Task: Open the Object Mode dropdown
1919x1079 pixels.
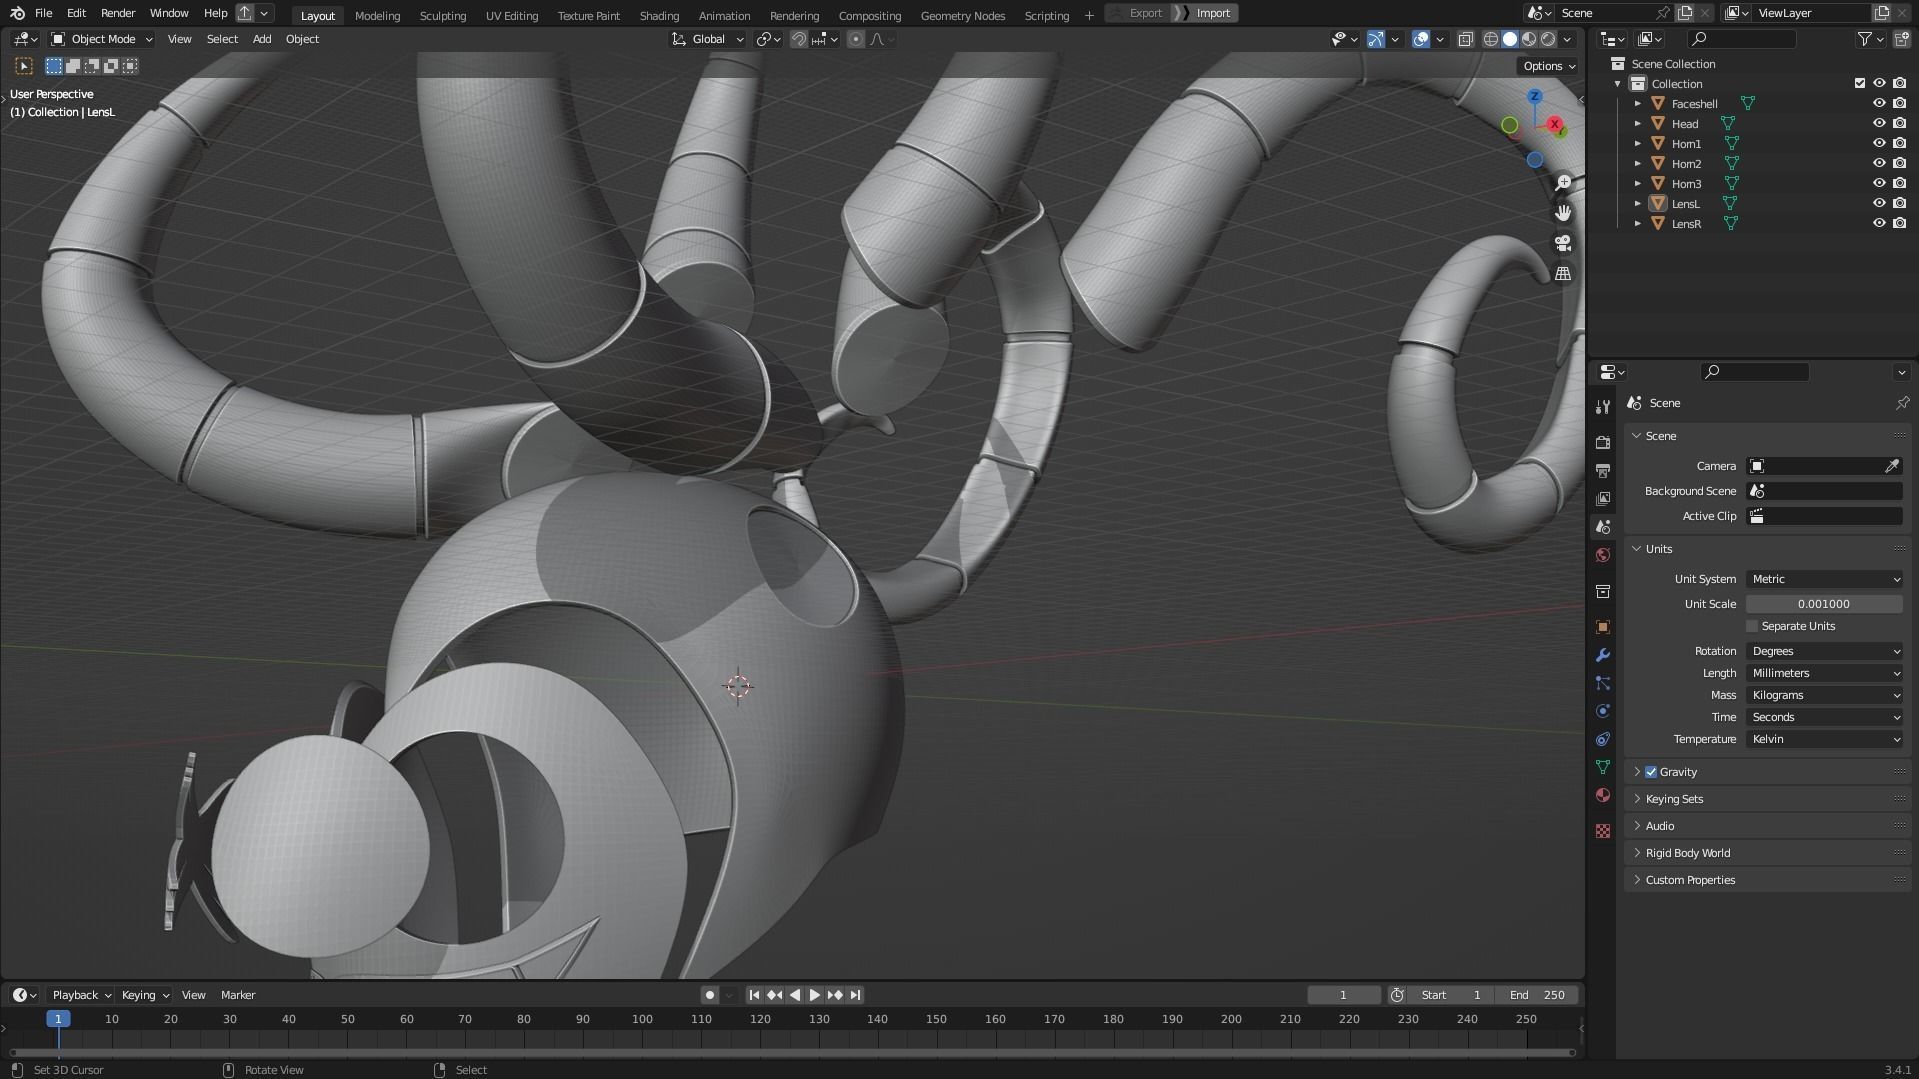Action: coord(102,39)
